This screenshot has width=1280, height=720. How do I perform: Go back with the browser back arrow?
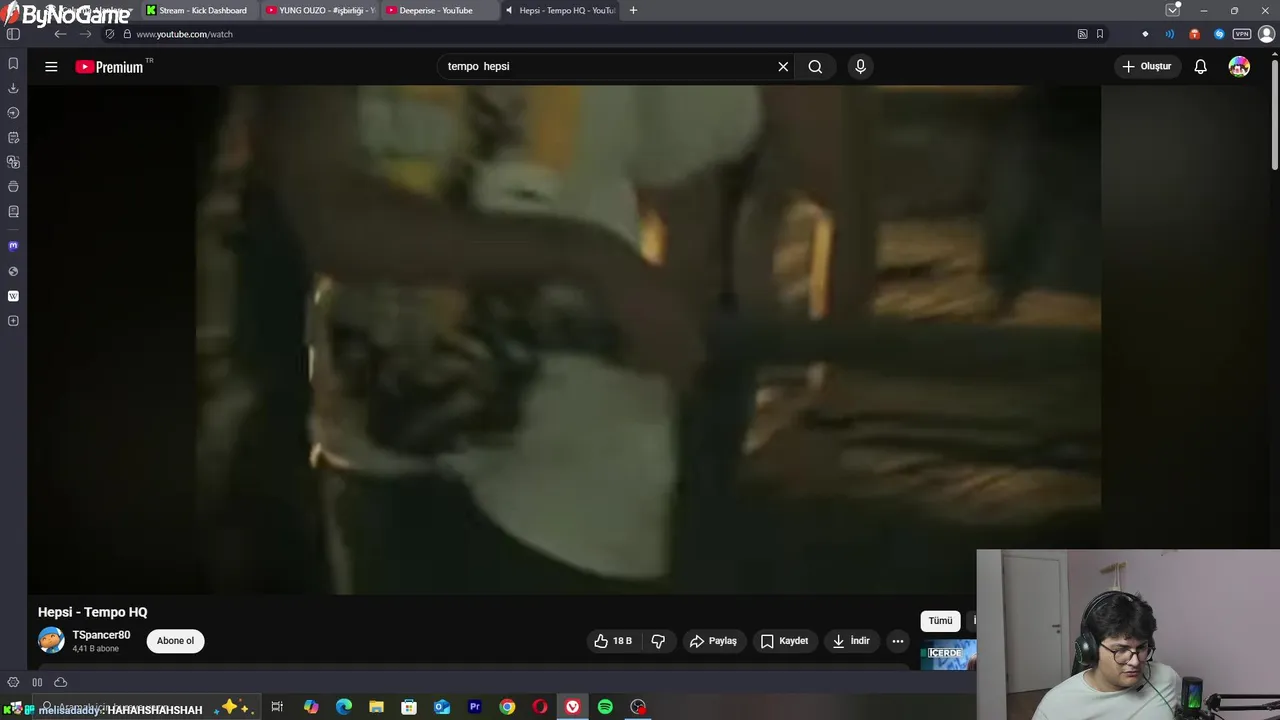tap(60, 34)
